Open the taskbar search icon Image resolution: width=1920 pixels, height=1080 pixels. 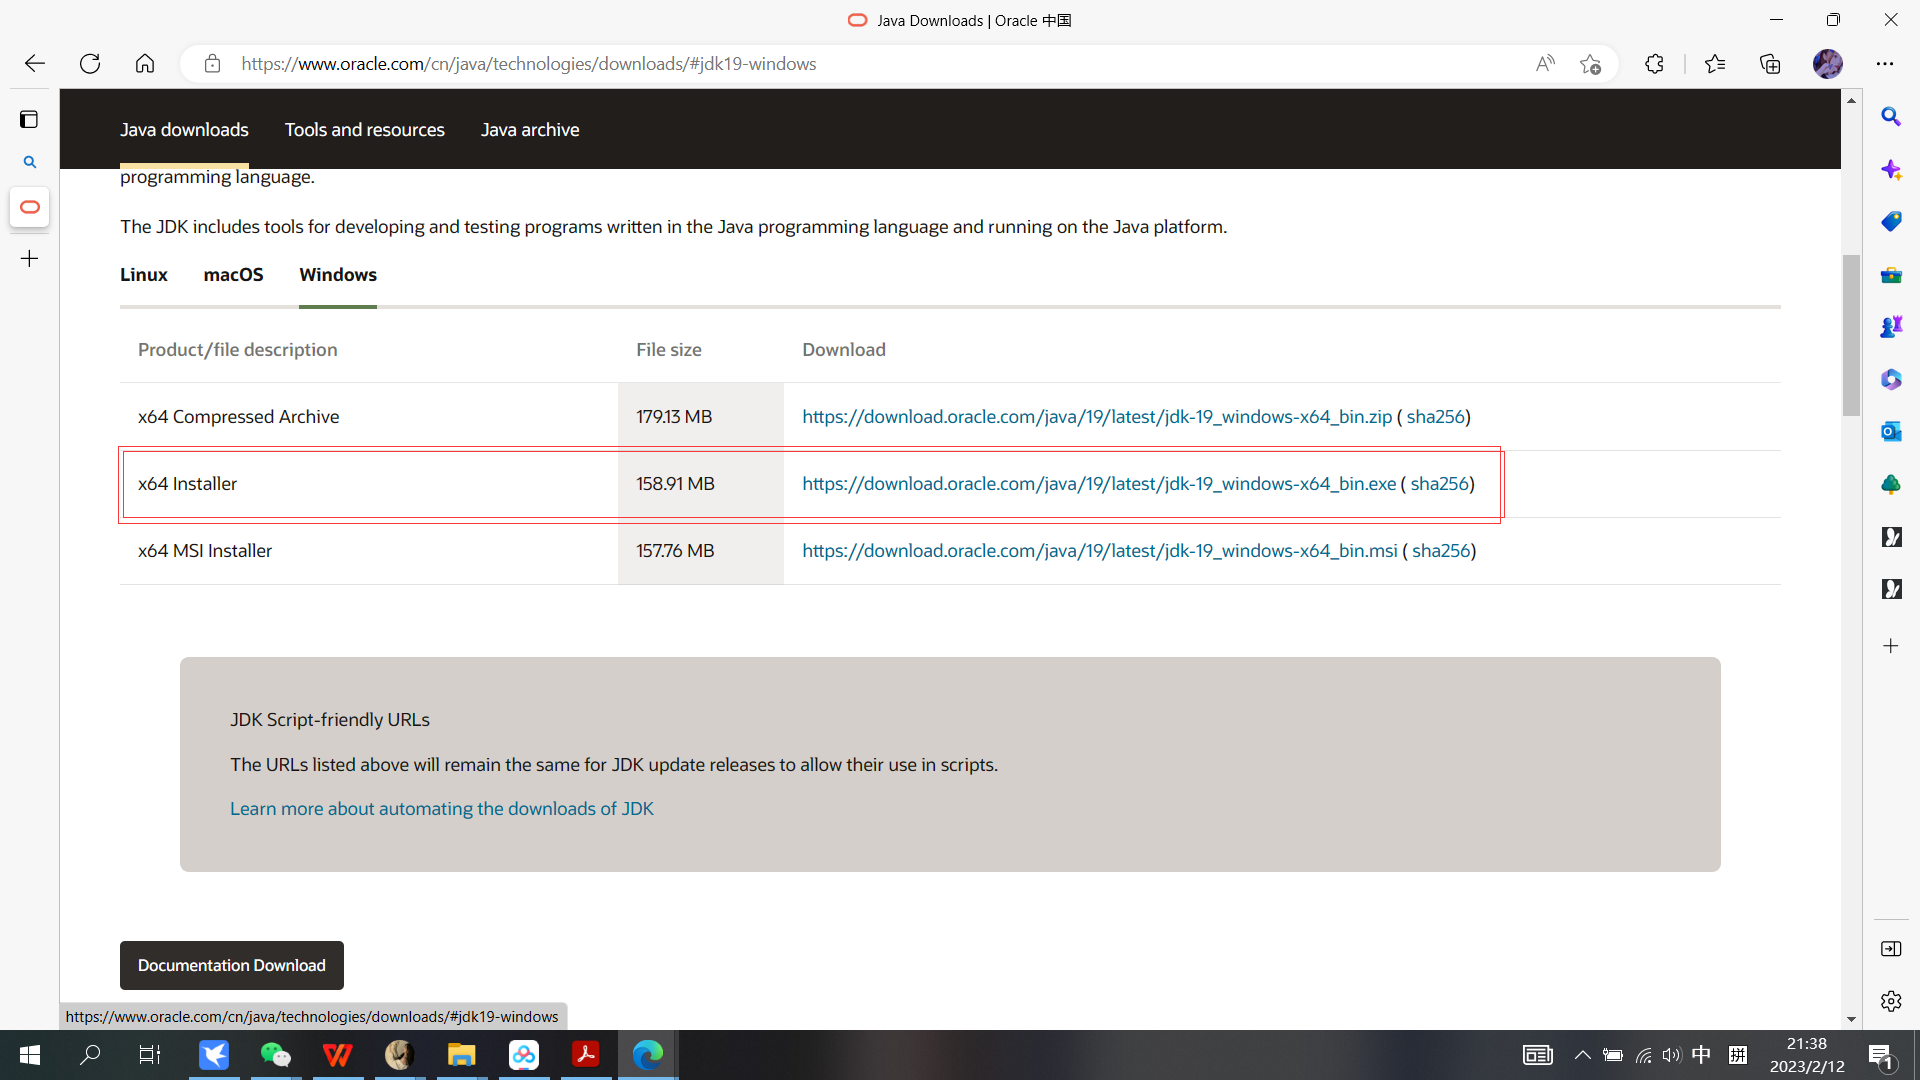pyautogui.click(x=90, y=1055)
